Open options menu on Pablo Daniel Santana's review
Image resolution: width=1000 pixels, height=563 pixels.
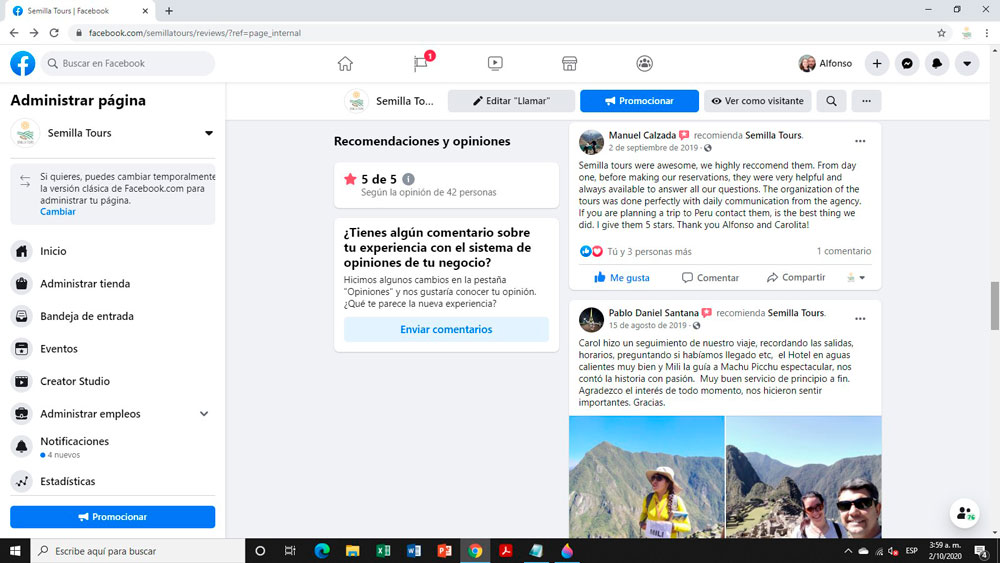click(860, 318)
